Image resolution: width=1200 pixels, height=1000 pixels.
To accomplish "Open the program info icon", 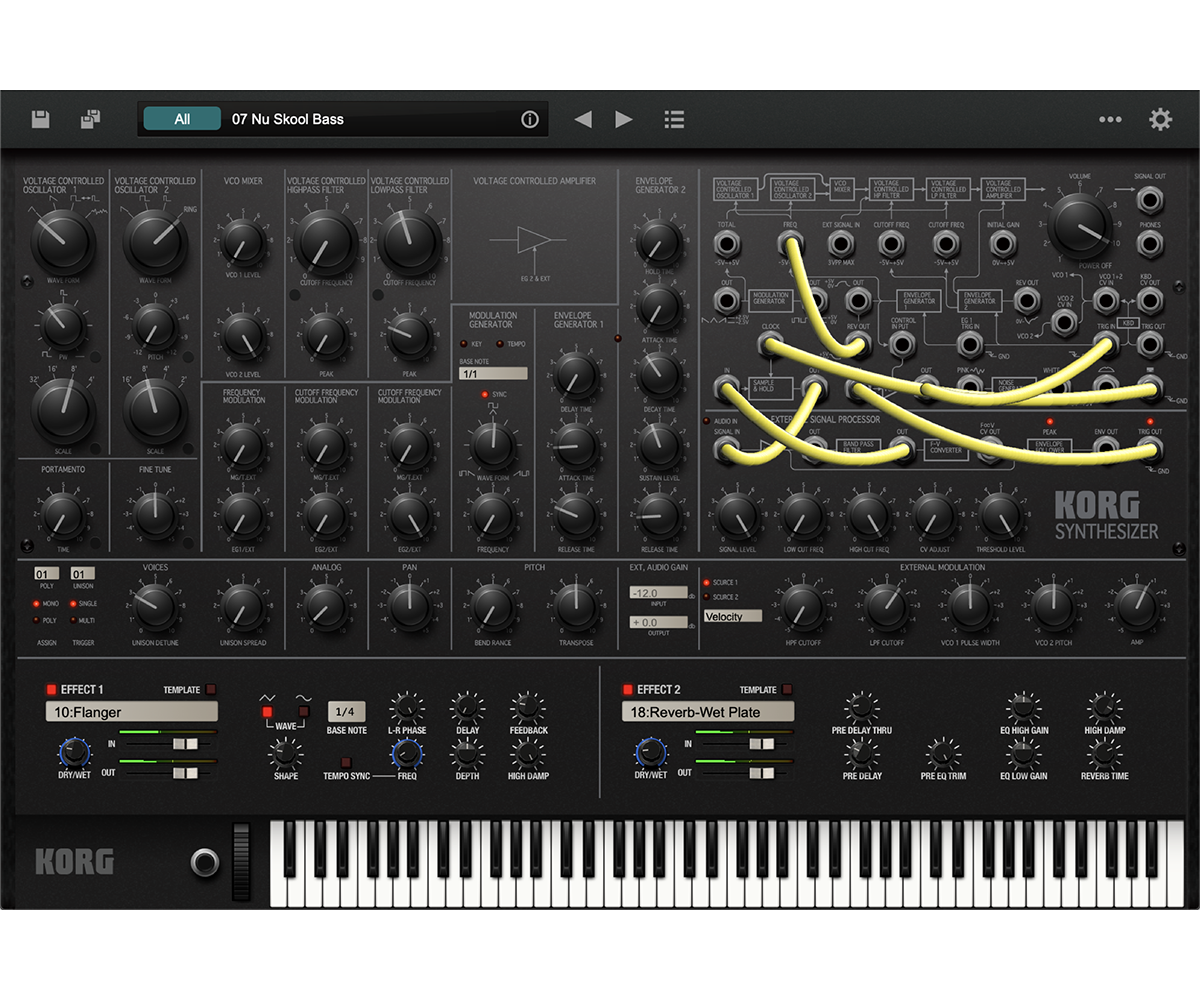I will click(530, 119).
